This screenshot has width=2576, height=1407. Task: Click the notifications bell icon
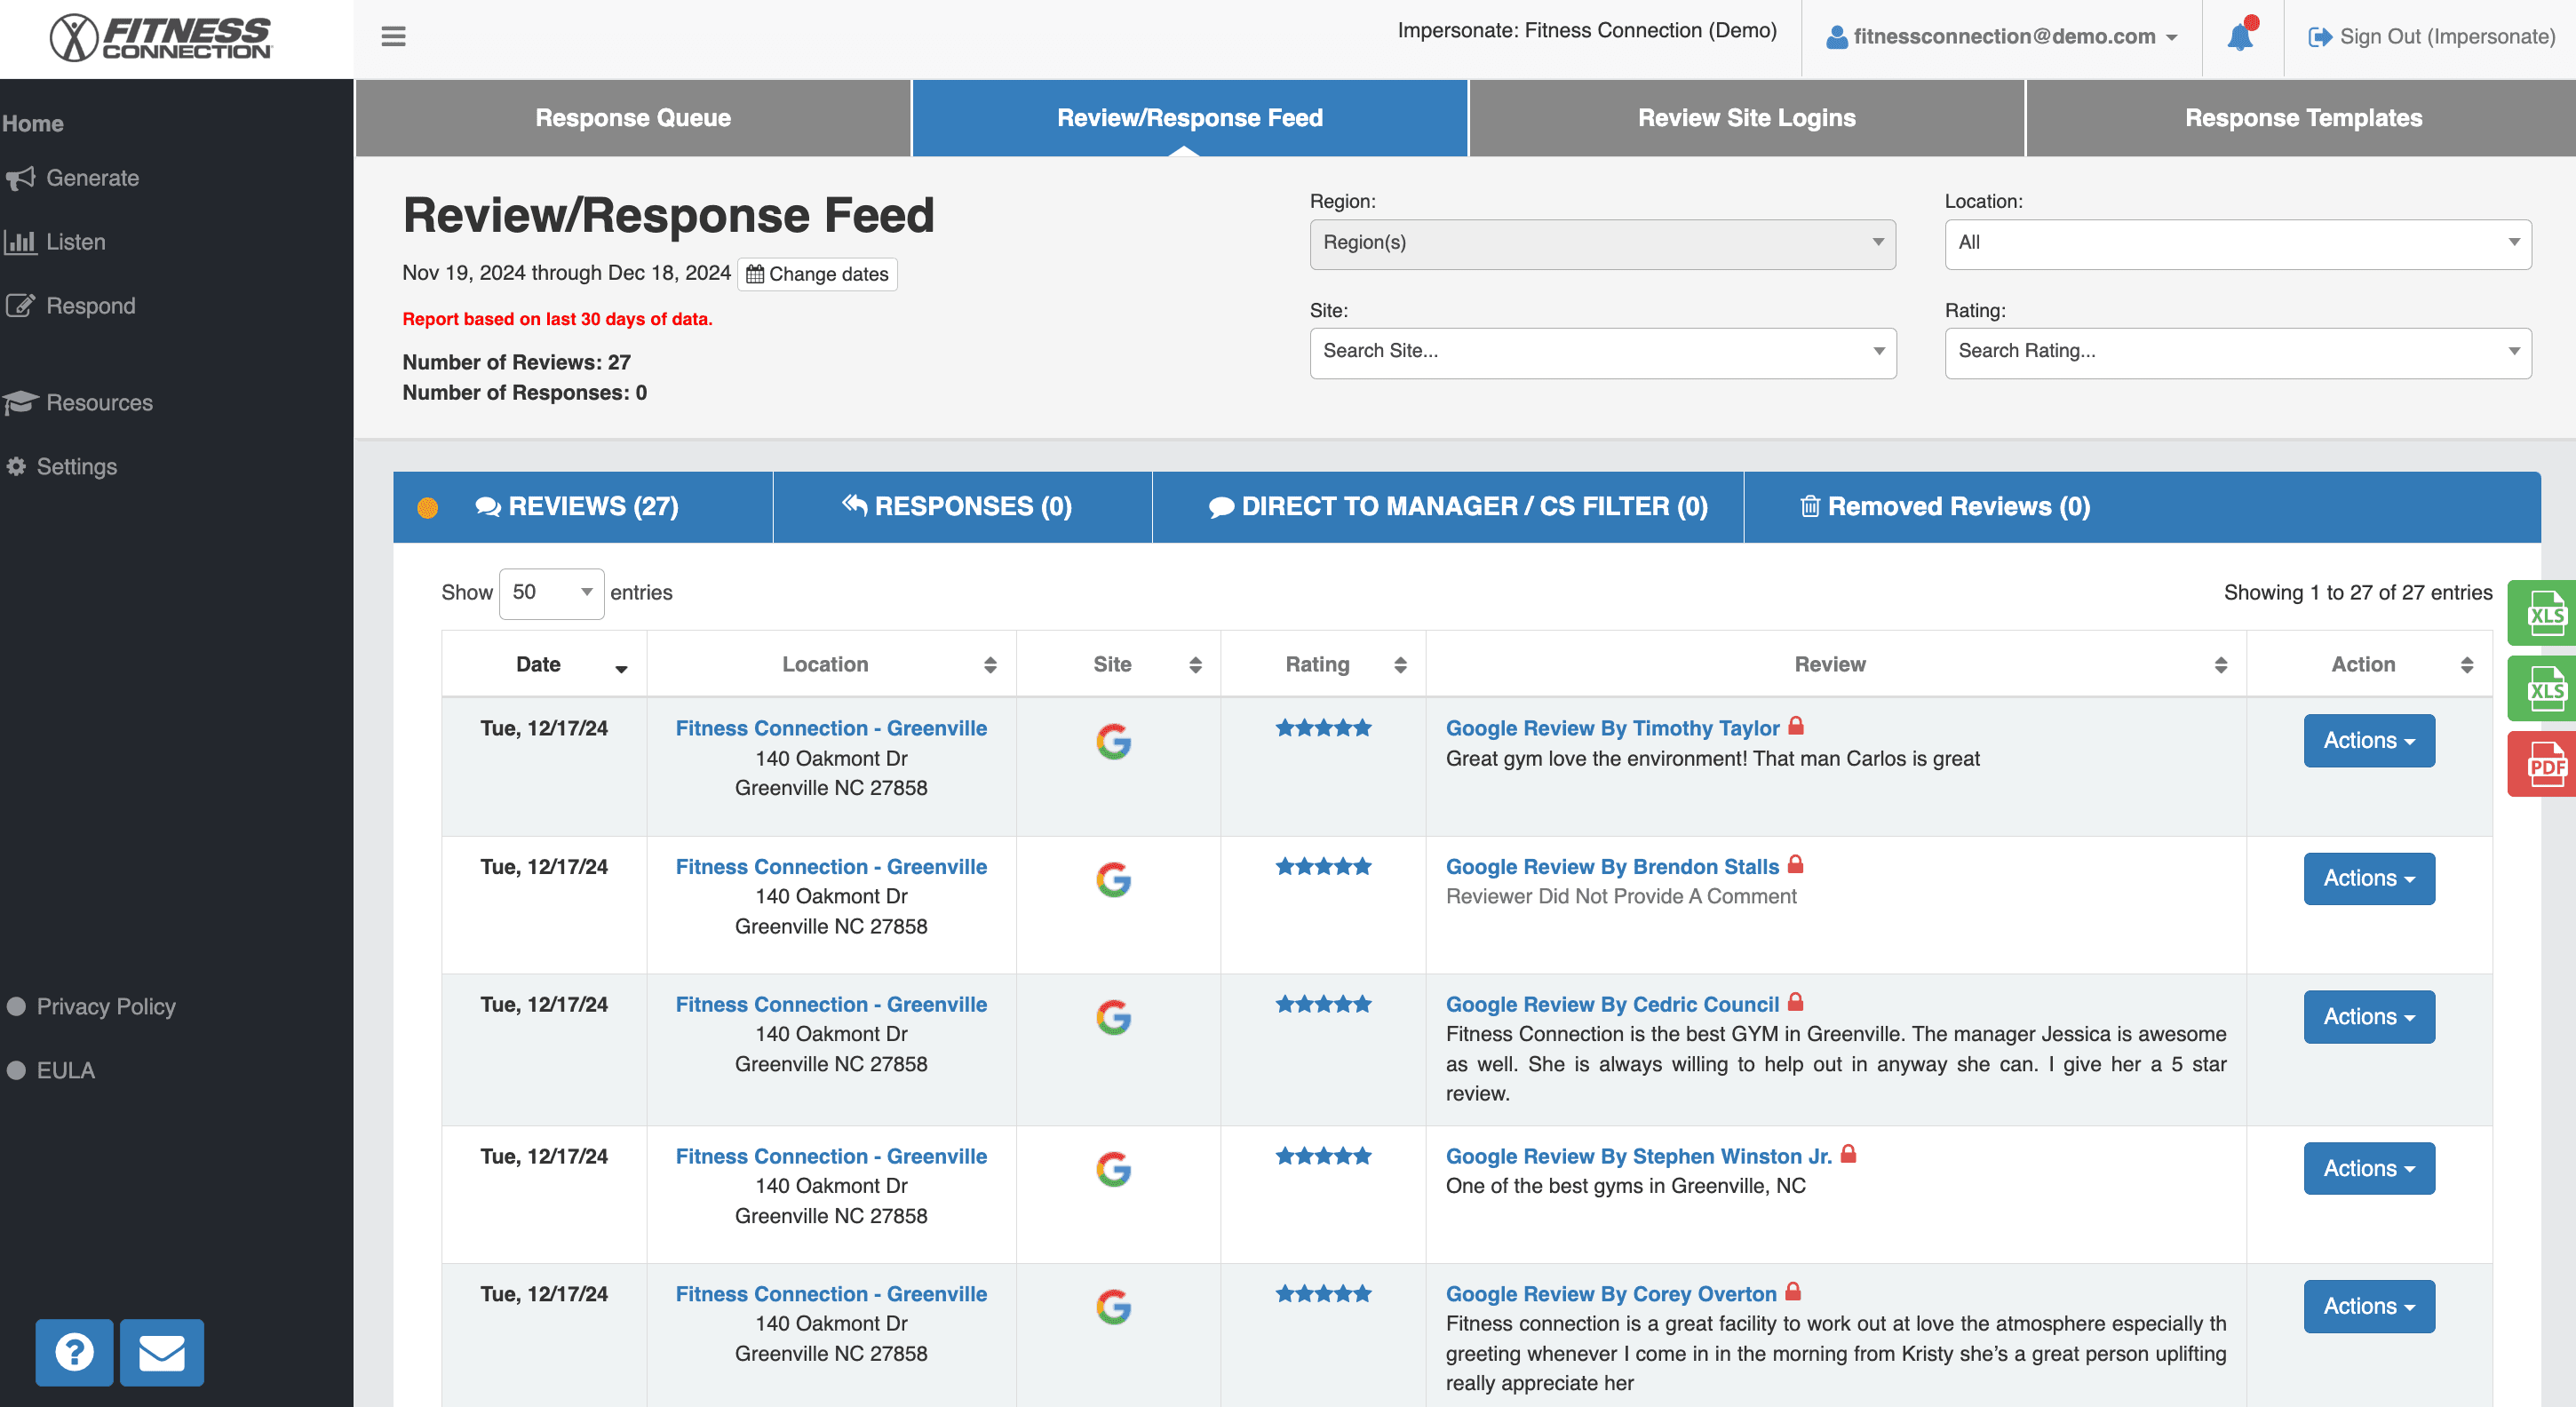(2240, 36)
